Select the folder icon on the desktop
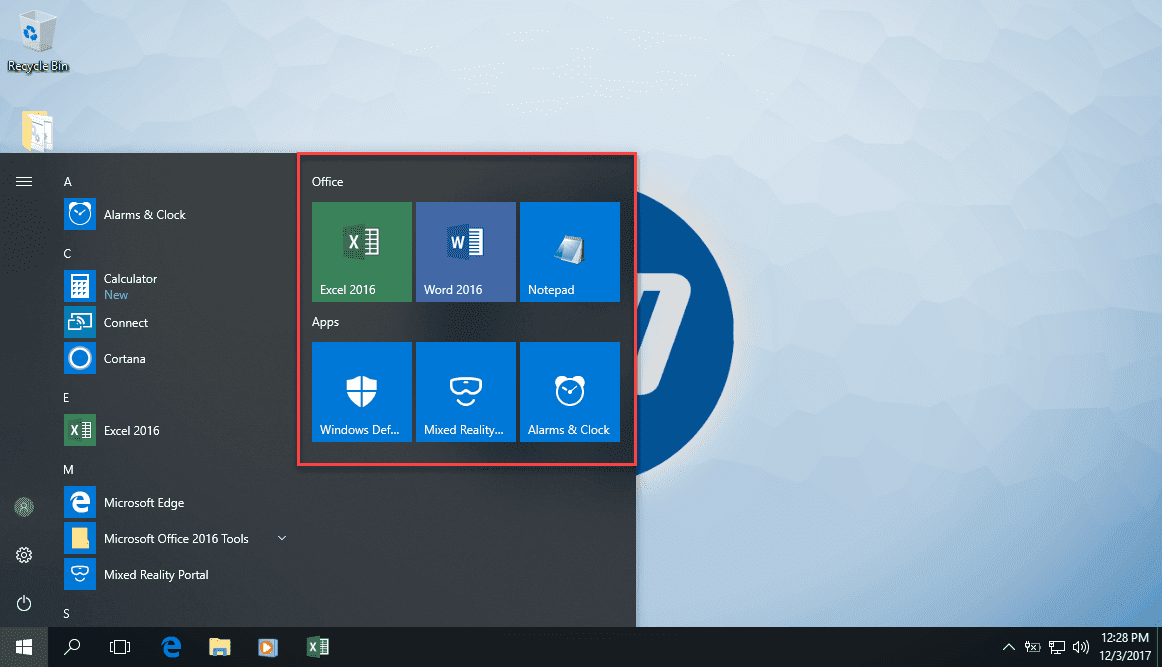Screen dimensions: 1162x667 coord(37,130)
